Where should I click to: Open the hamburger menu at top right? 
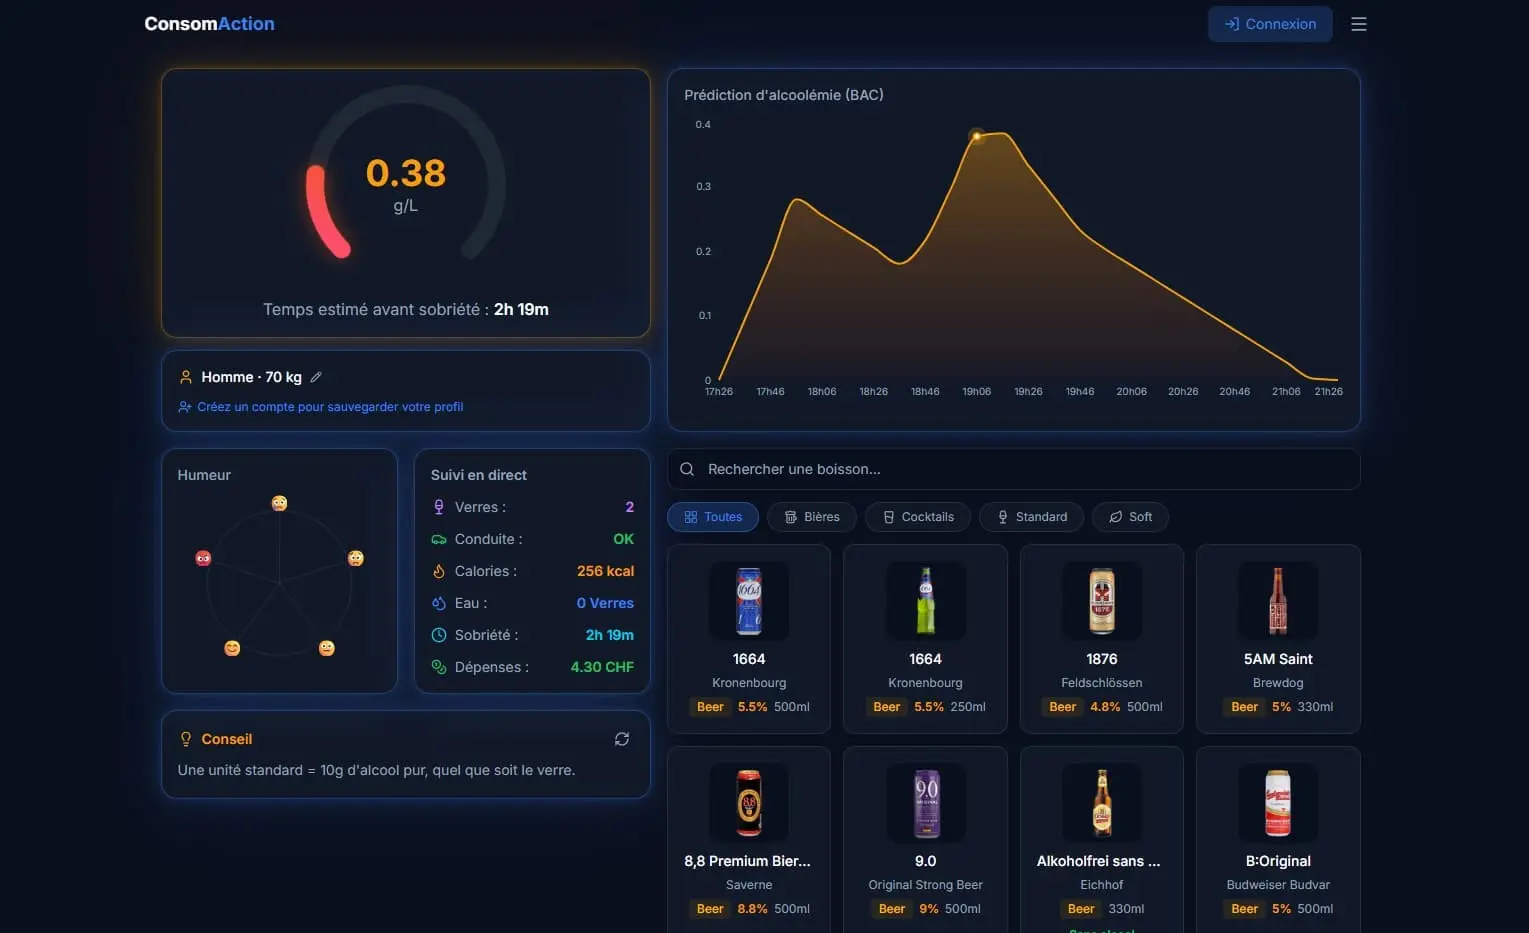click(1358, 23)
